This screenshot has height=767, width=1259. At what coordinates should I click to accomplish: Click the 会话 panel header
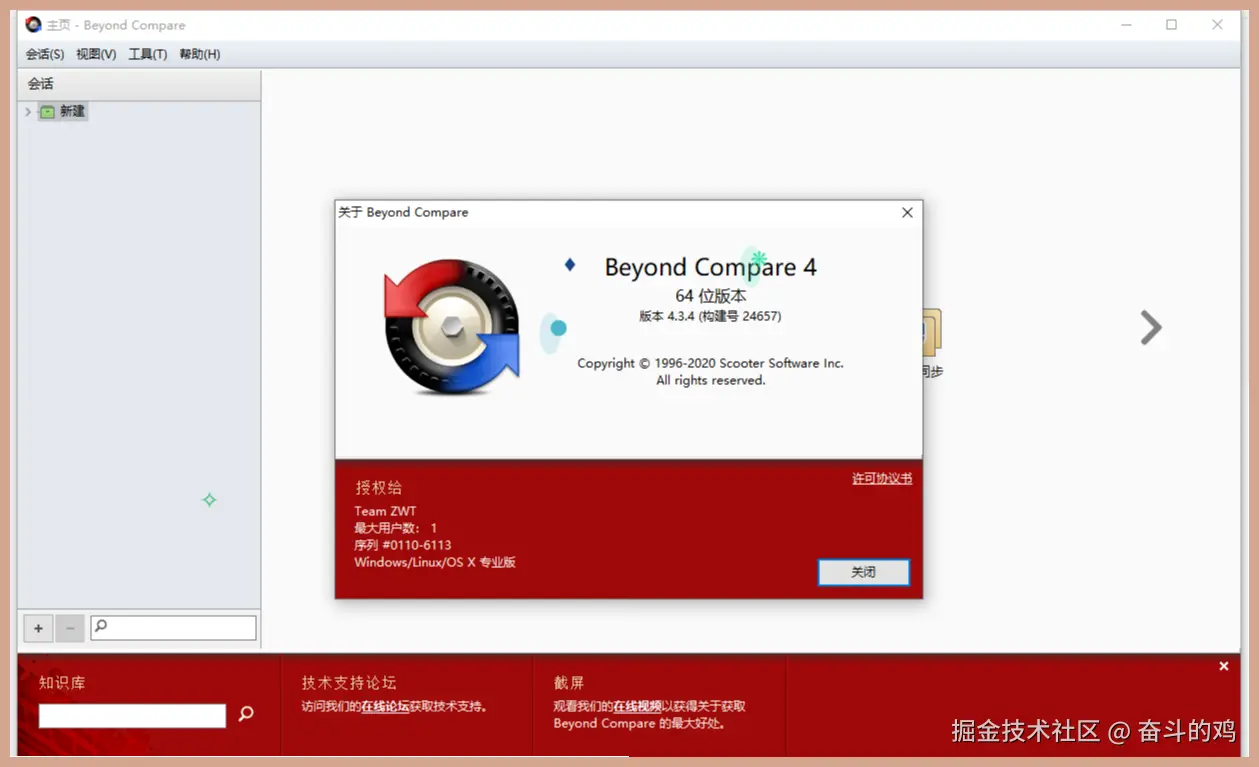(139, 84)
